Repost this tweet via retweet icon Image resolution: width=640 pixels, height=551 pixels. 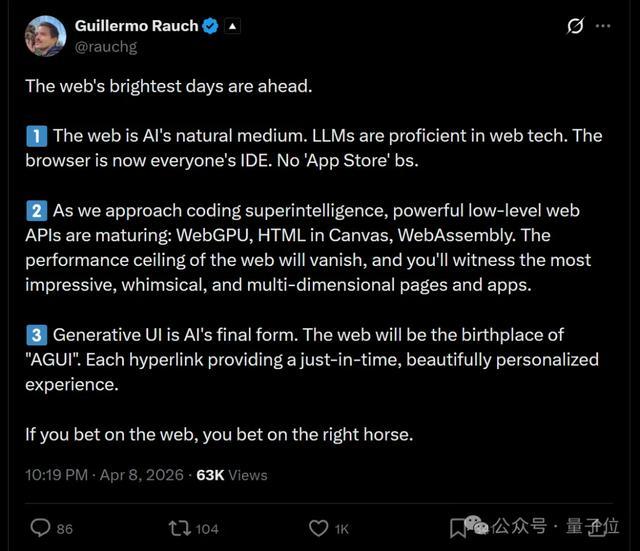click(179, 527)
